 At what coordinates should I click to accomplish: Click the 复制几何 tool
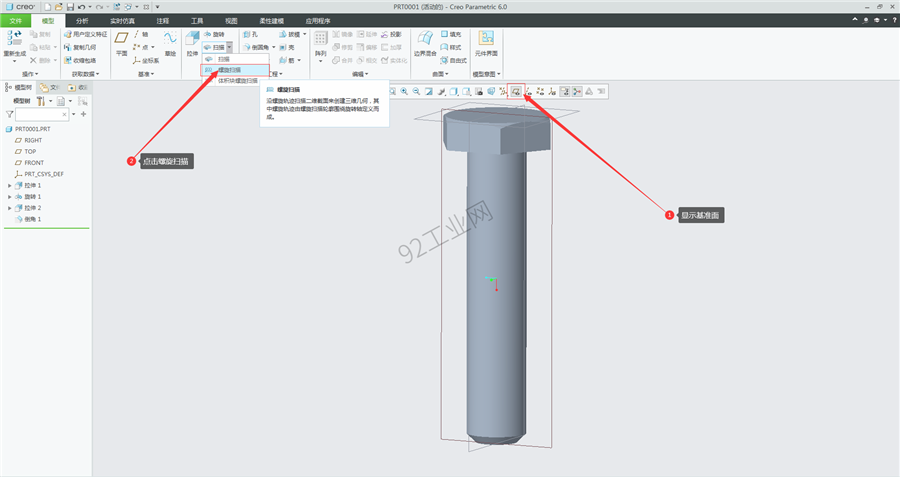pos(80,48)
